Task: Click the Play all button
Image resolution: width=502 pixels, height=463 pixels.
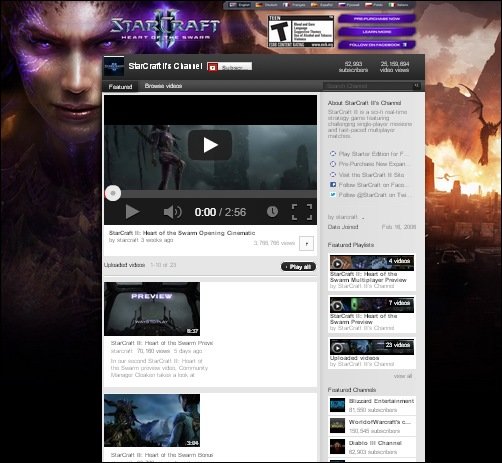Action: pyautogui.click(x=298, y=267)
